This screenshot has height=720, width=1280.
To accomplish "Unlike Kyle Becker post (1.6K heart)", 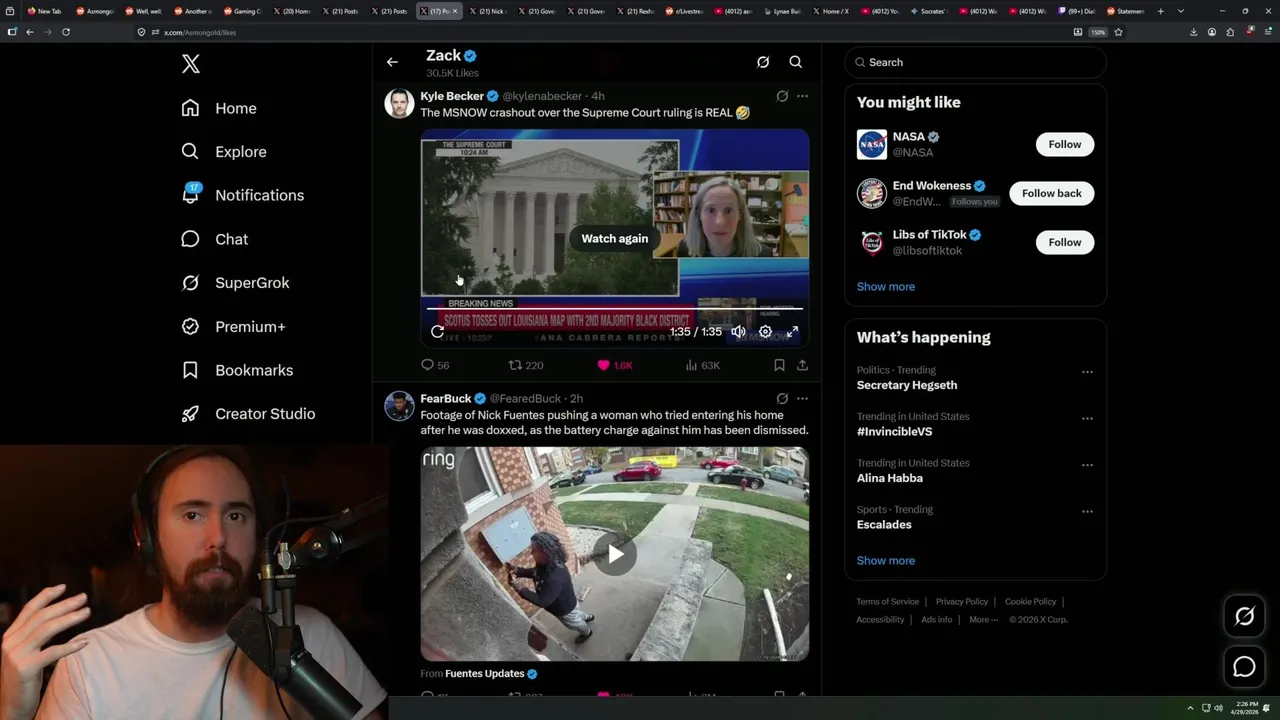I will pyautogui.click(x=614, y=365).
